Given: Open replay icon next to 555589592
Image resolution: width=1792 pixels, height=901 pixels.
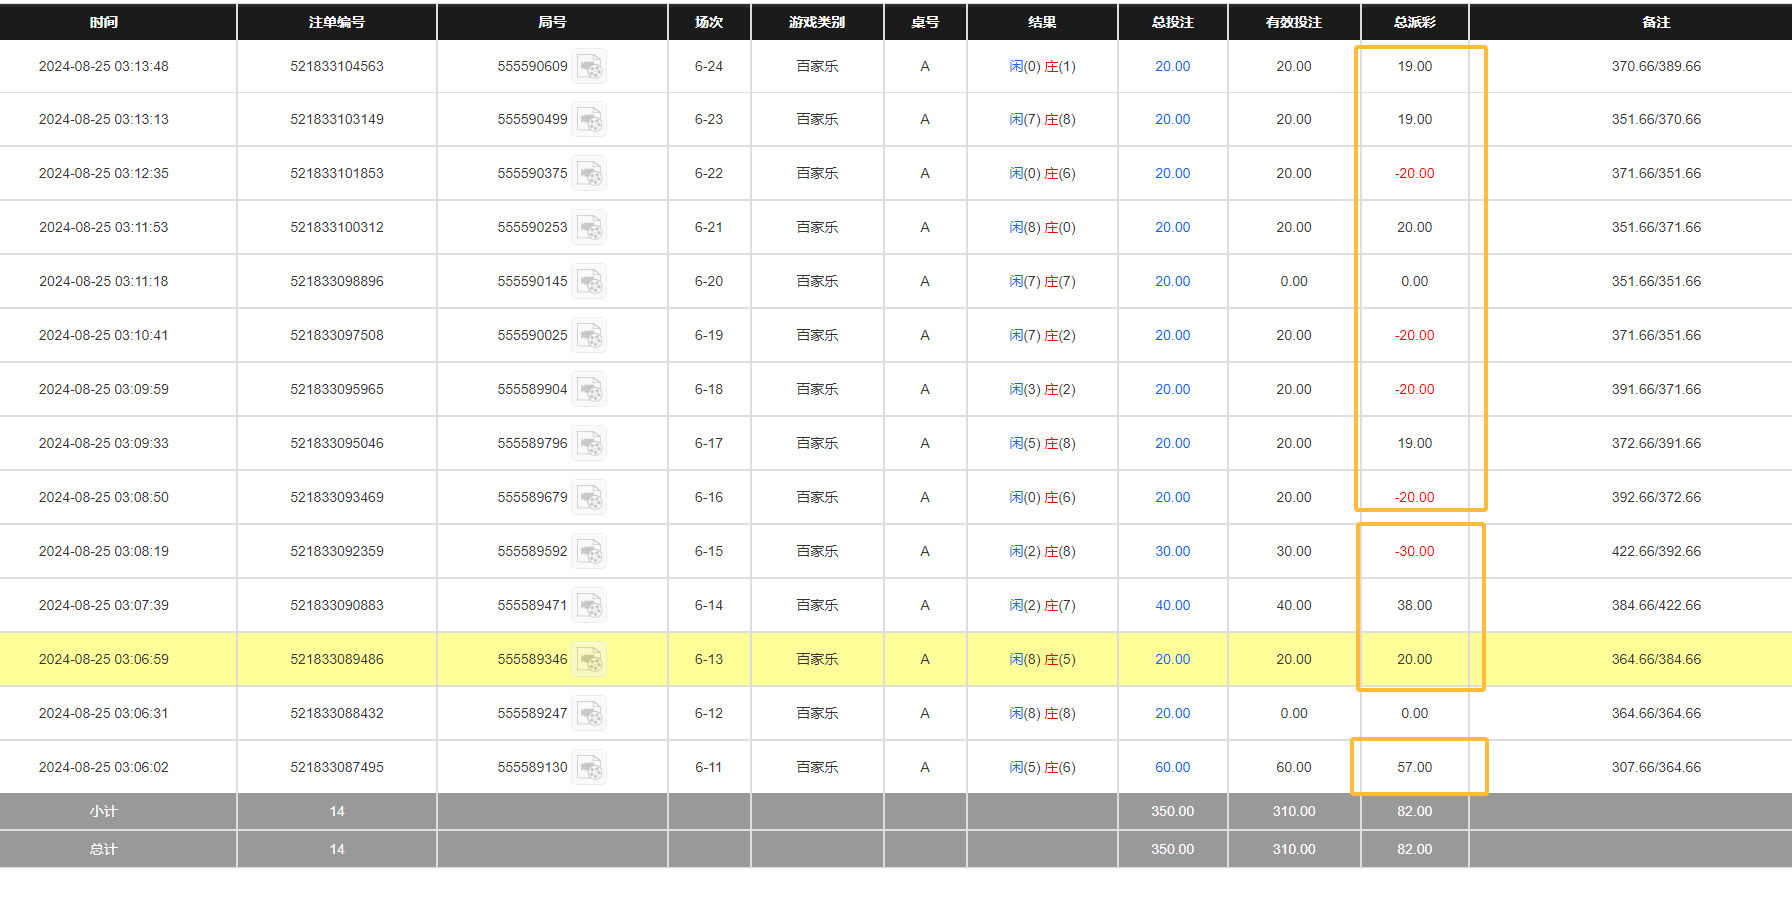Looking at the screenshot, I should tap(589, 552).
